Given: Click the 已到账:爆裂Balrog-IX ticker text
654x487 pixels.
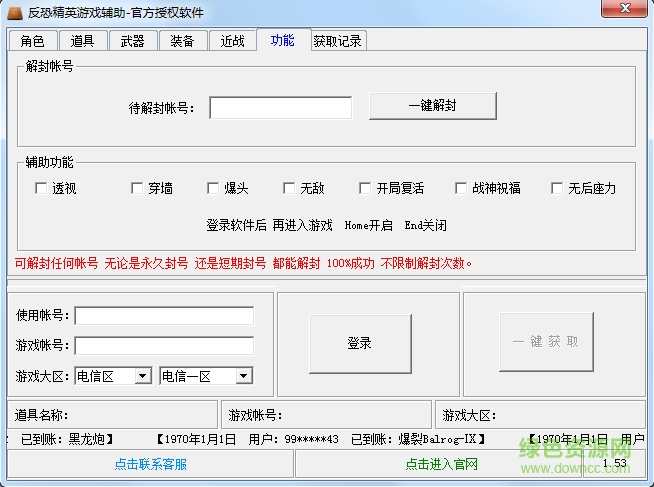Looking at the screenshot, I should 418,439.
